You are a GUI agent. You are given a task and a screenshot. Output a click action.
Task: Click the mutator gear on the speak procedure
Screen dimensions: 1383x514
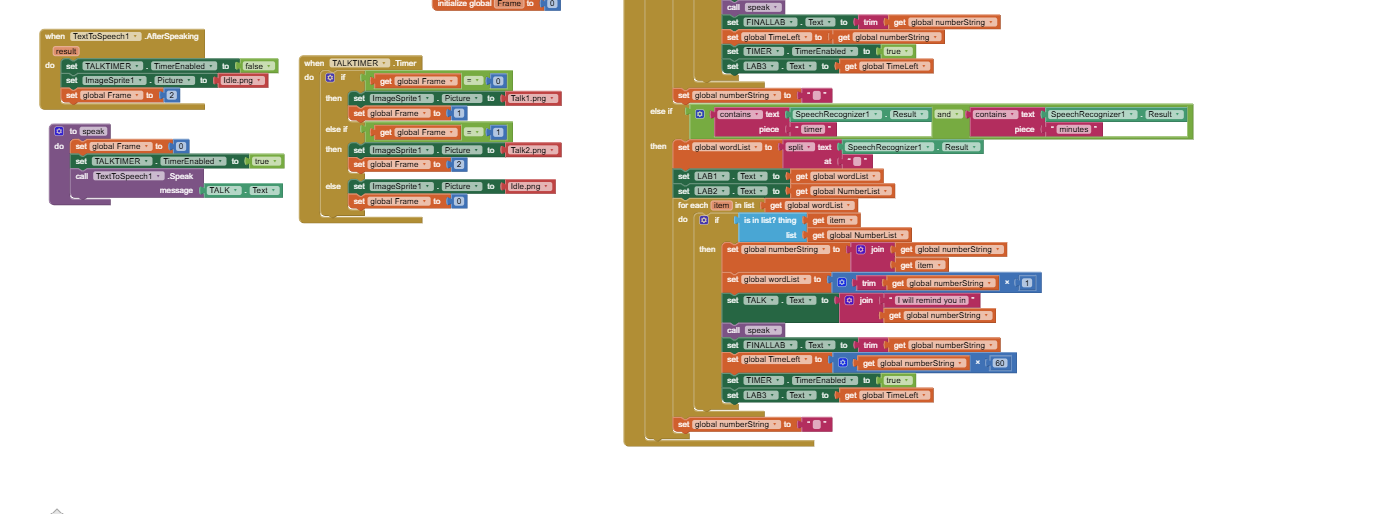(60, 131)
